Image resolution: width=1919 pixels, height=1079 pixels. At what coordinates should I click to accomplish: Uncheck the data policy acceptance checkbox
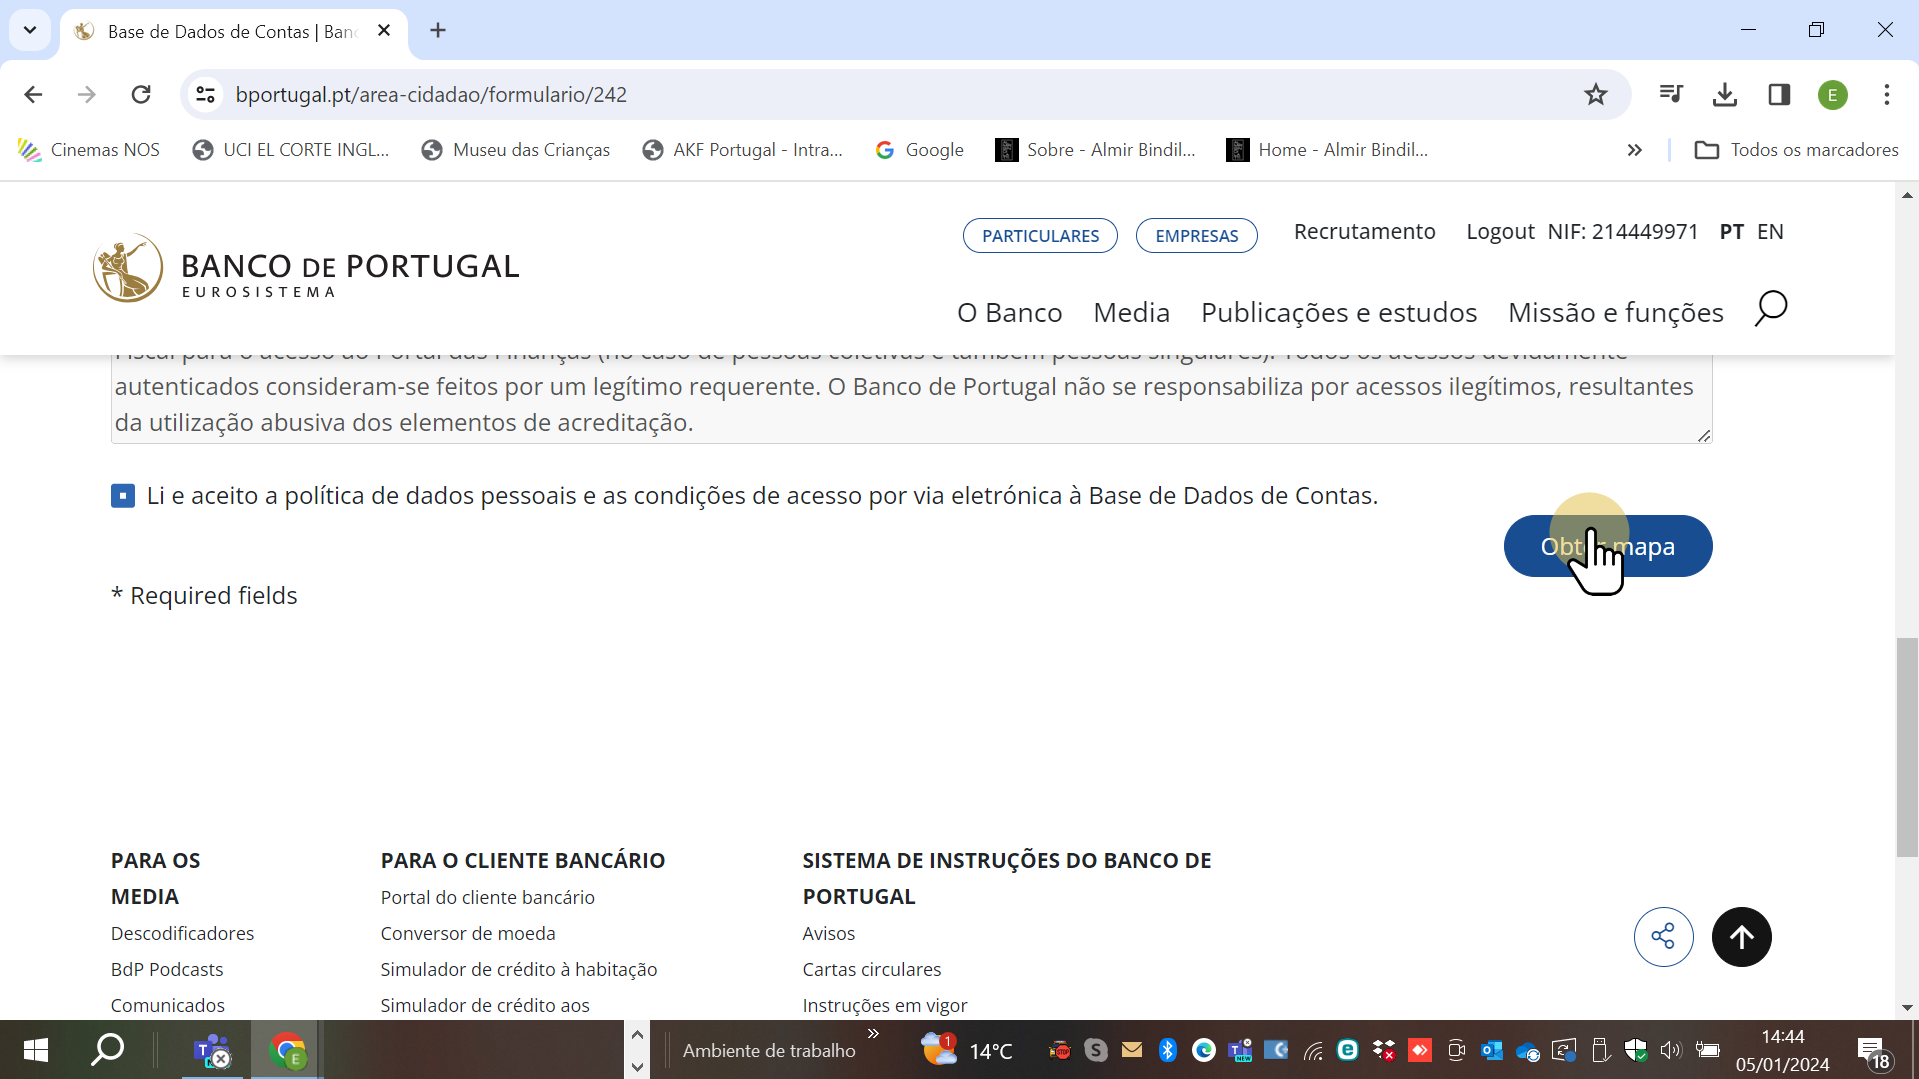click(x=122, y=495)
